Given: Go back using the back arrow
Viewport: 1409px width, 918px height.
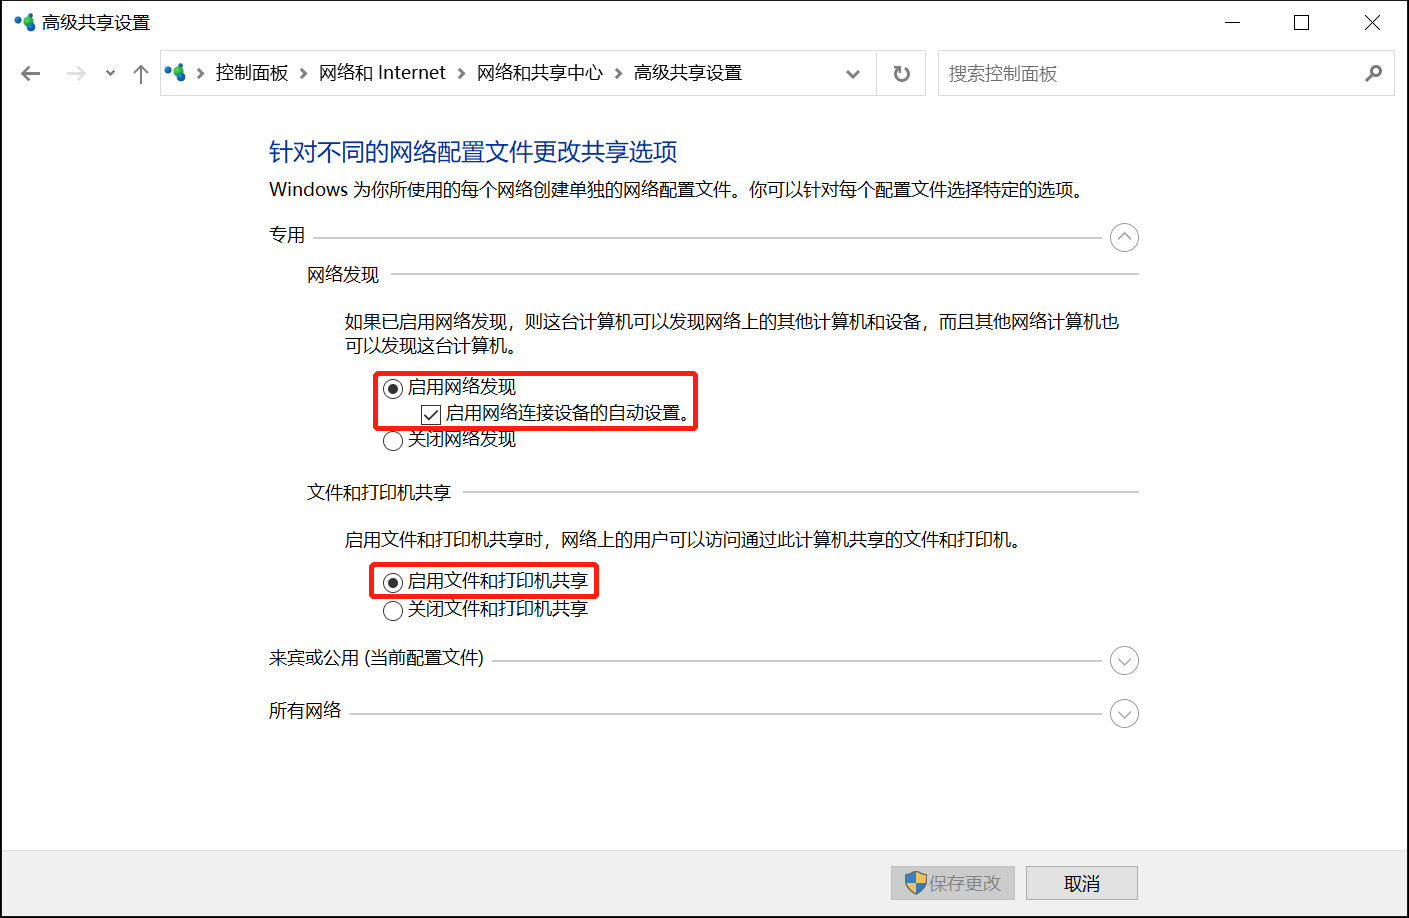Looking at the screenshot, I should [x=31, y=73].
